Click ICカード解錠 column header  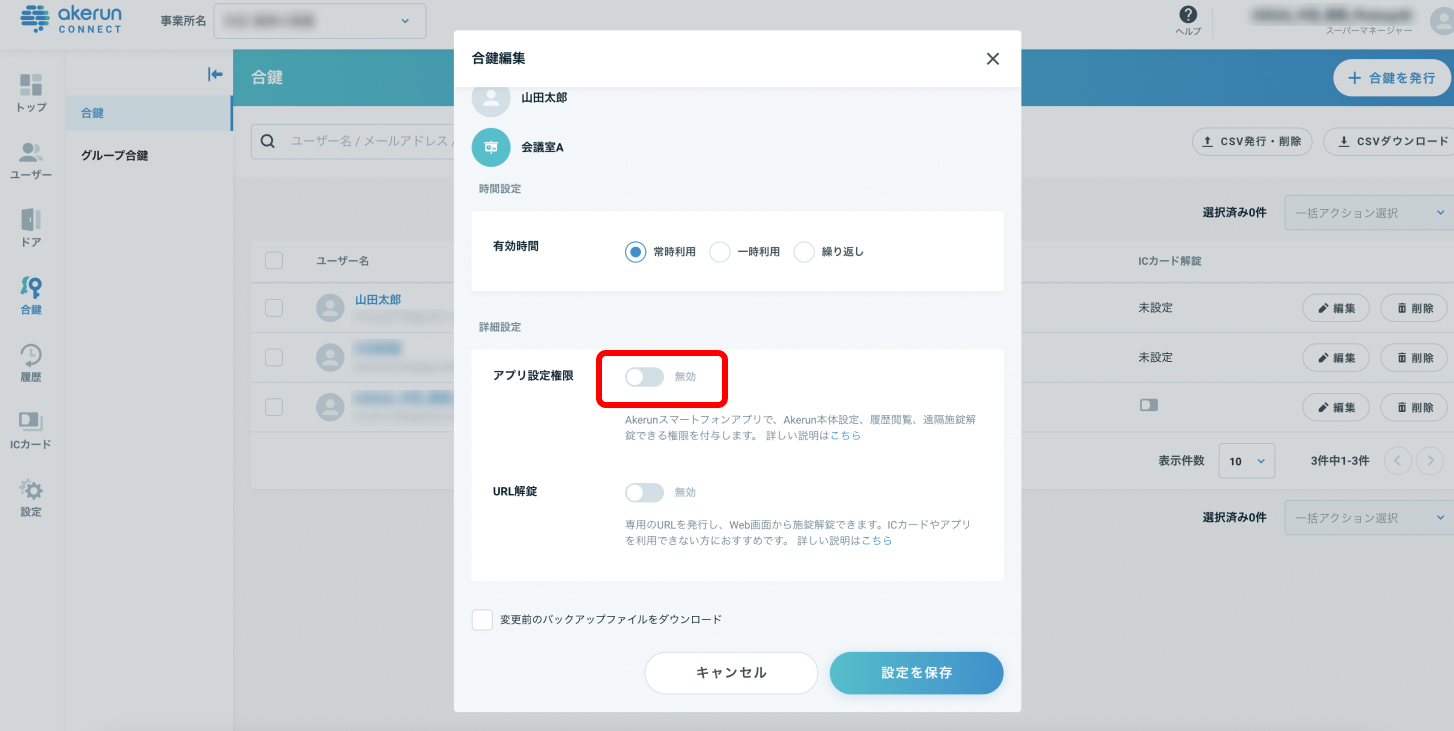1170,260
